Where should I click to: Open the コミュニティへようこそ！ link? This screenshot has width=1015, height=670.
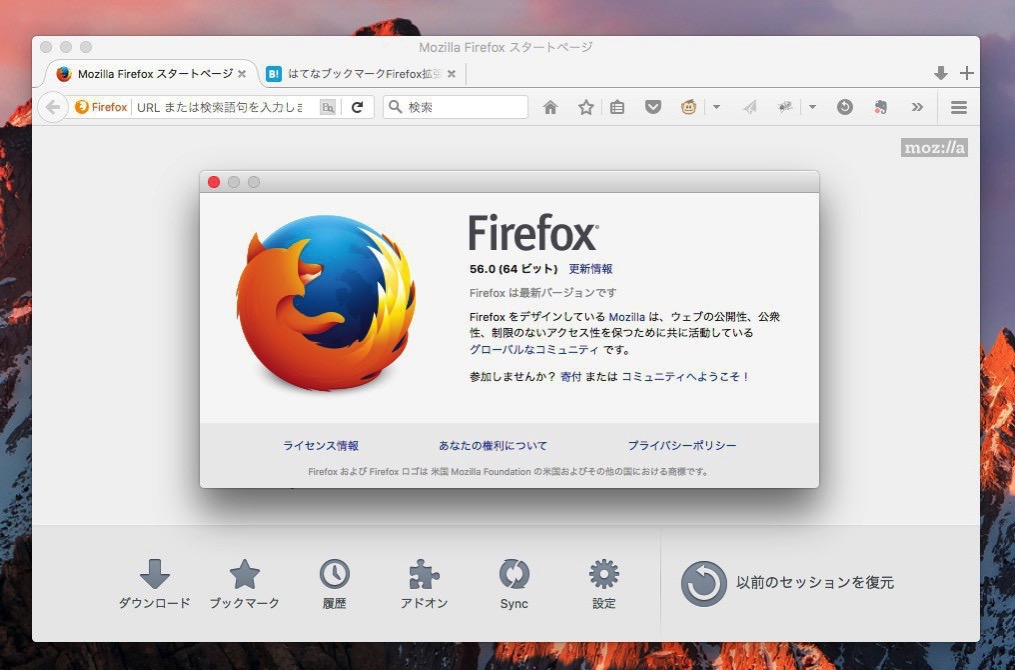[685, 376]
